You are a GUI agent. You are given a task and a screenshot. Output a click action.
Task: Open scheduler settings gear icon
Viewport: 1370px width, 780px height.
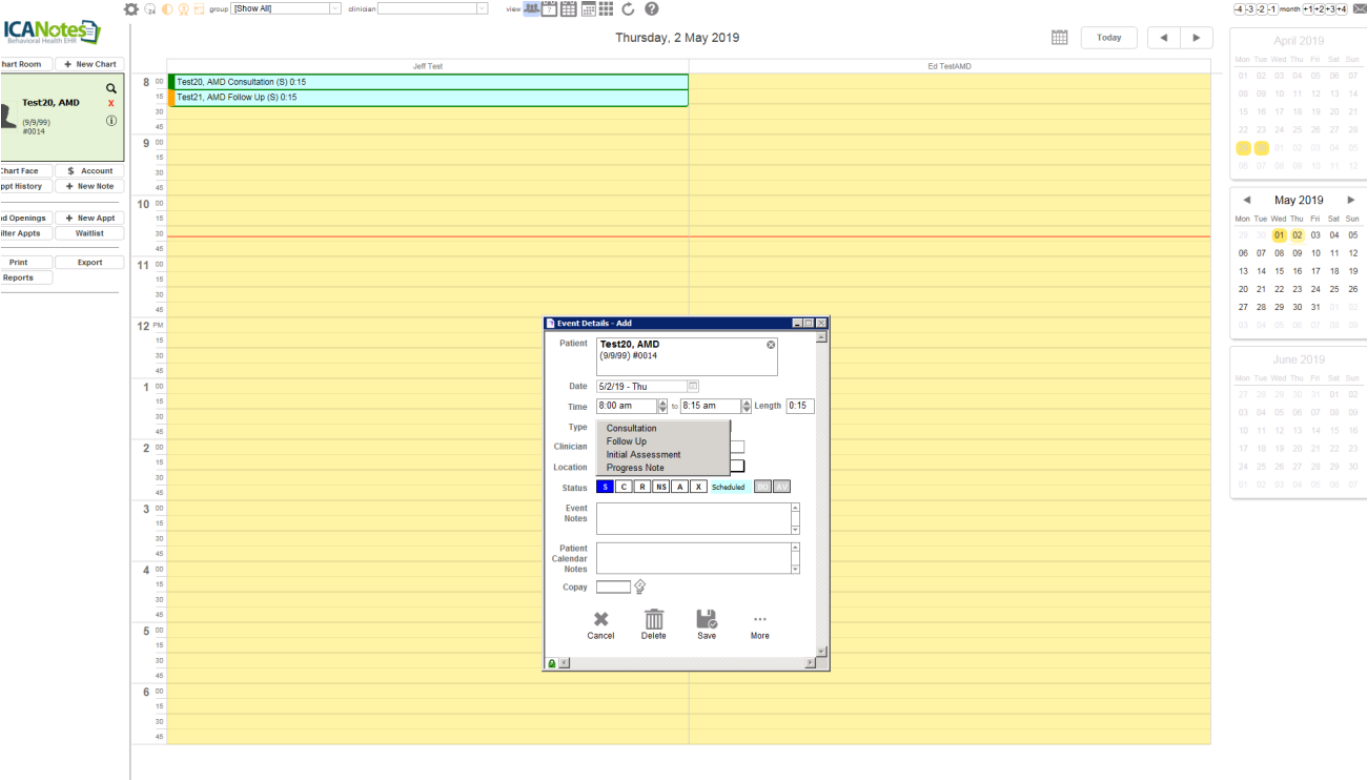click(x=131, y=9)
